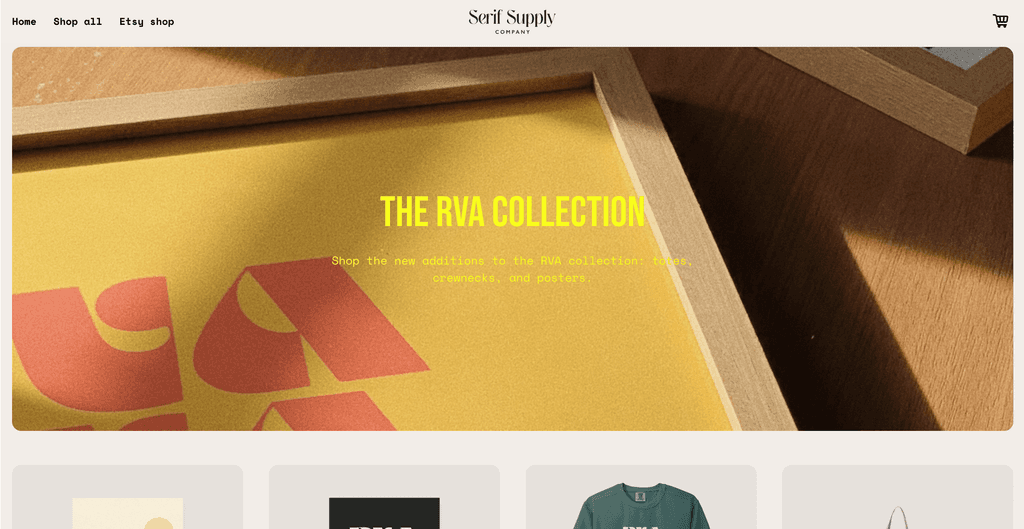Go to the Home nav link
The height and width of the screenshot is (529, 1024).
tap(24, 22)
